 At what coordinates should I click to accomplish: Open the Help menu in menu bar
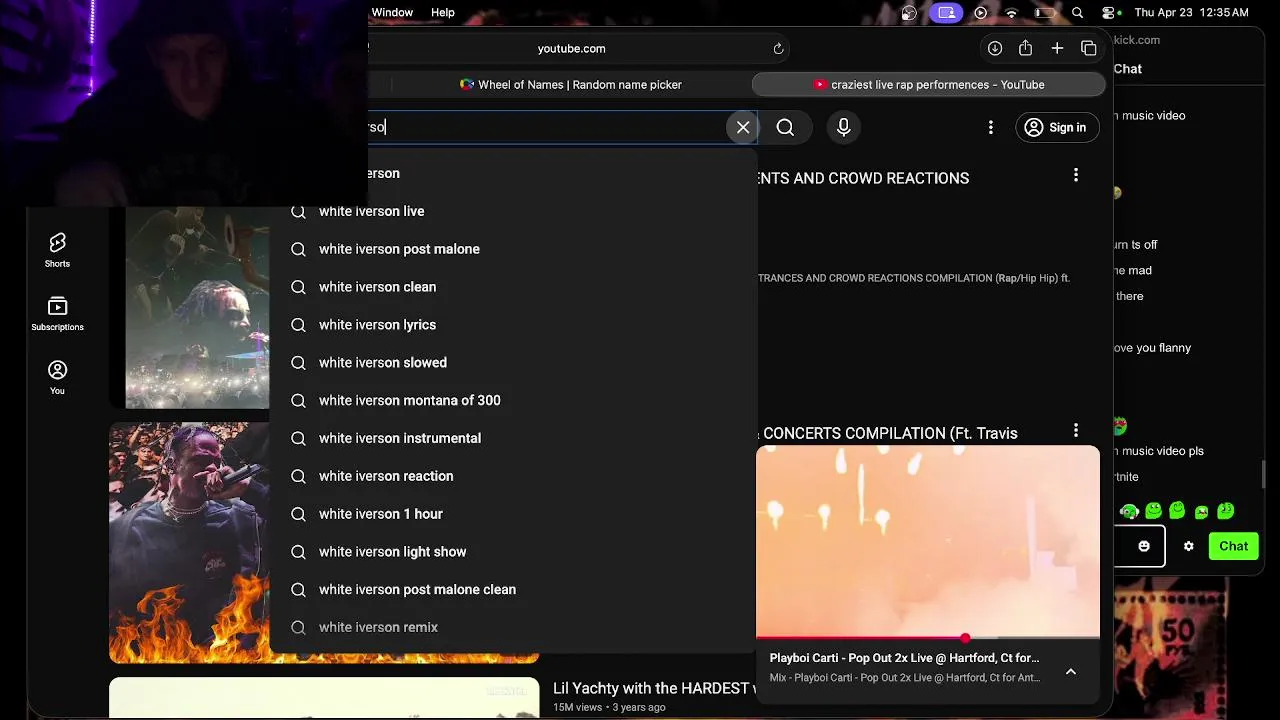(x=443, y=12)
